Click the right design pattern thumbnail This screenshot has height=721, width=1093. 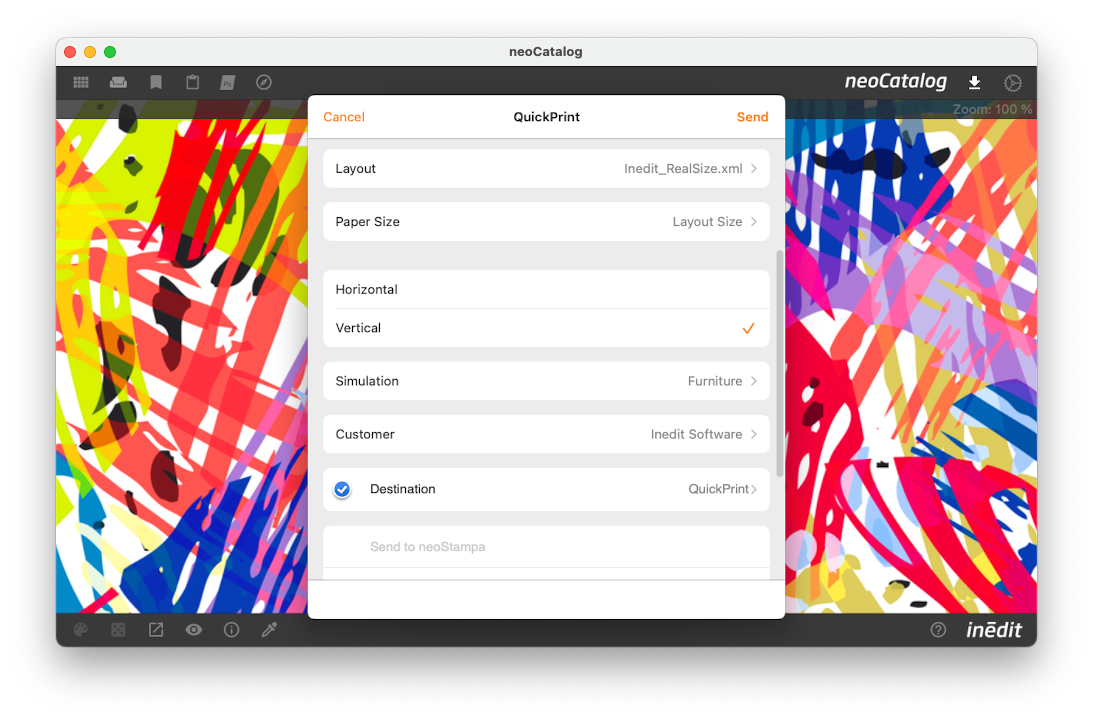pyautogui.click(x=911, y=366)
